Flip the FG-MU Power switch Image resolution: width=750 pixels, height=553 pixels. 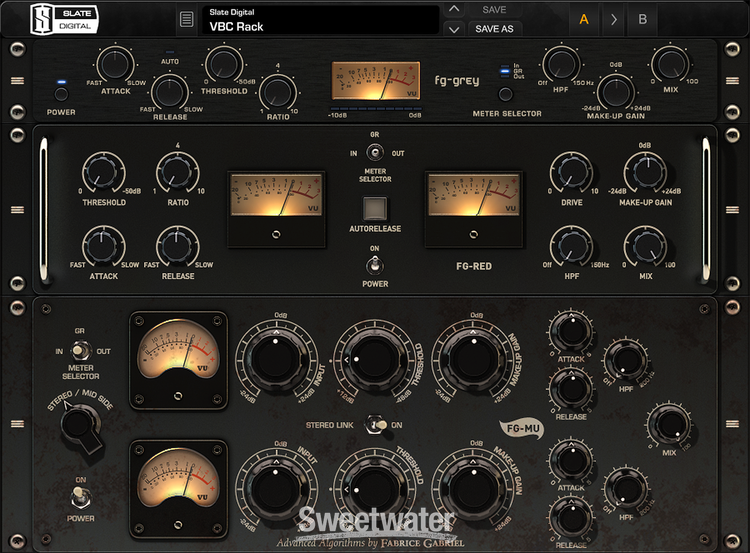(x=79, y=497)
